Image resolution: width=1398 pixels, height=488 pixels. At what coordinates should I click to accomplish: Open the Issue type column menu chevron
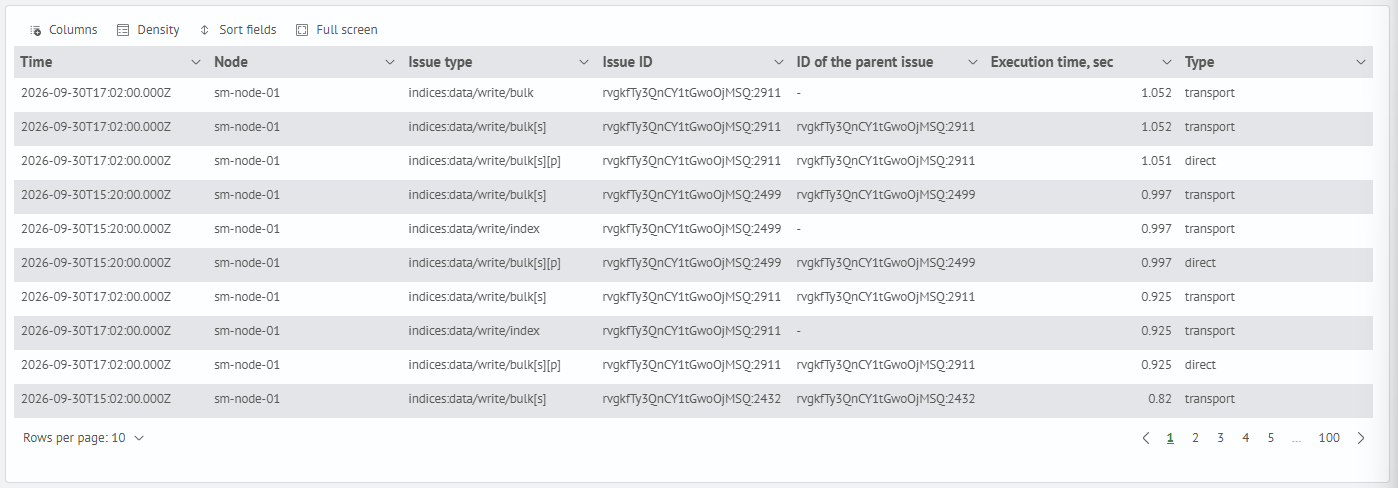point(584,62)
